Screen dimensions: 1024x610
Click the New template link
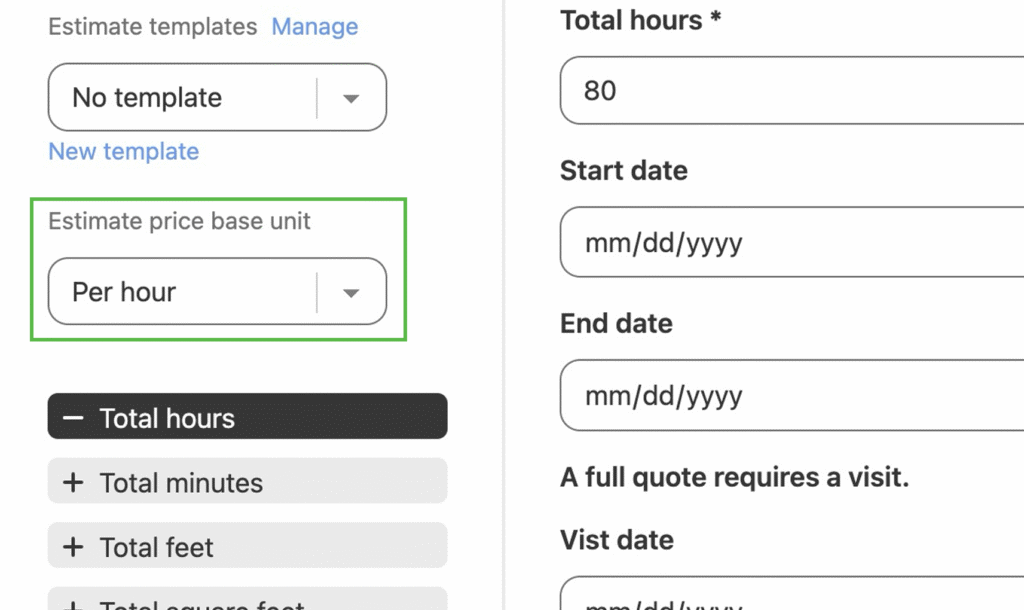[124, 152]
